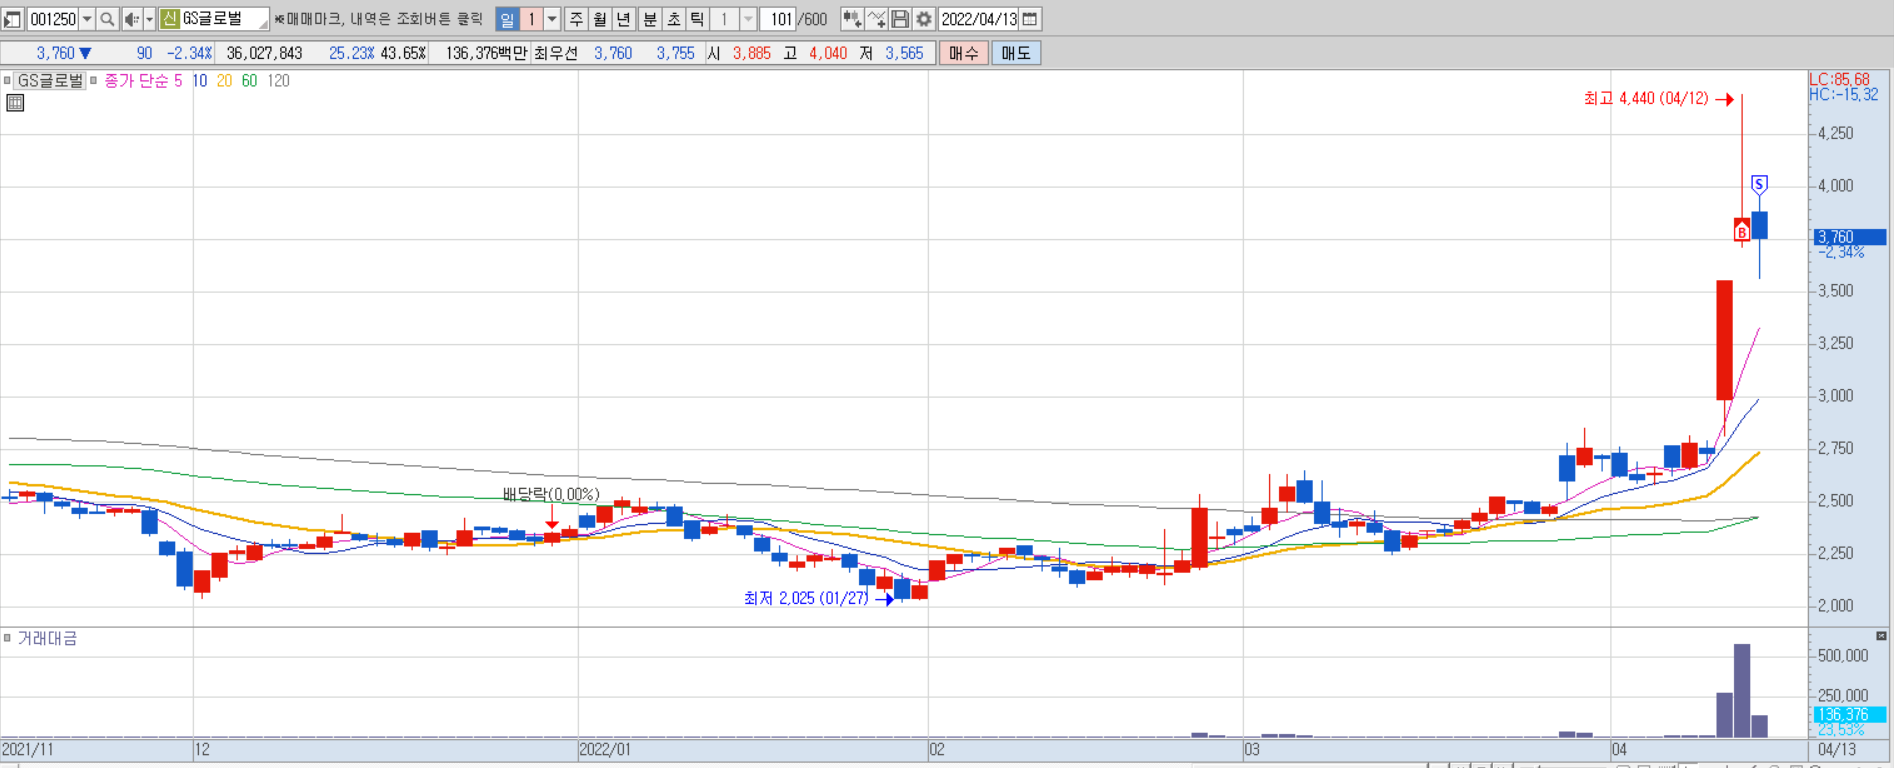Viewport: 1894px width, 768px height.
Task: Select the 틱 tick period
Action: tap(698, 19)
